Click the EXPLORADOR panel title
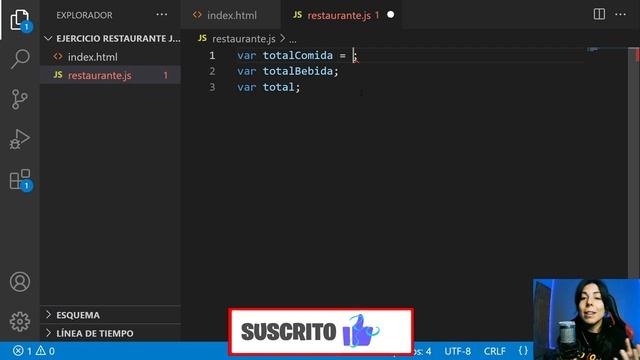Viewport: 640px width, 360px height. click(x=84, y=15)
